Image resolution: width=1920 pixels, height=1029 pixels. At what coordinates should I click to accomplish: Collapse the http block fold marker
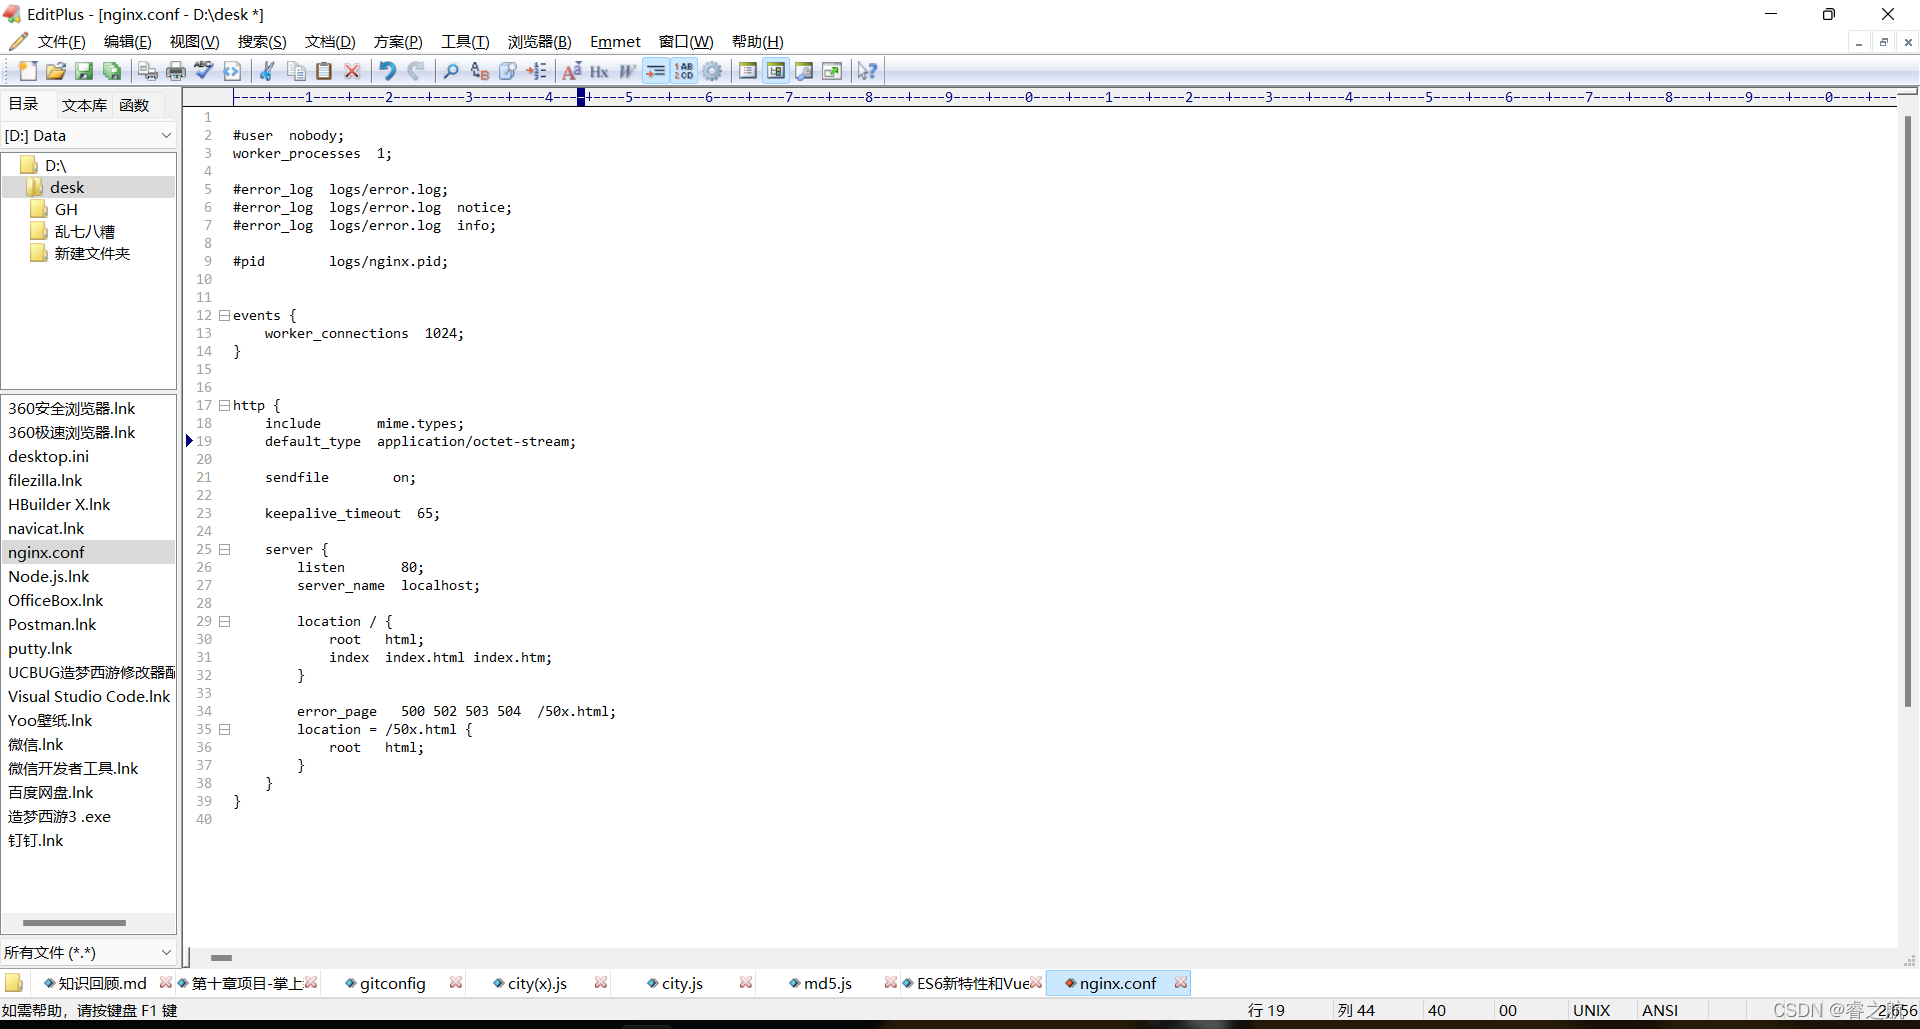coord(225,406)
